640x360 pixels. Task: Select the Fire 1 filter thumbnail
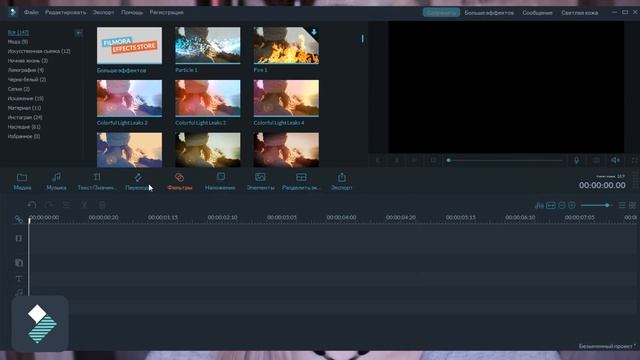[286, 45]
